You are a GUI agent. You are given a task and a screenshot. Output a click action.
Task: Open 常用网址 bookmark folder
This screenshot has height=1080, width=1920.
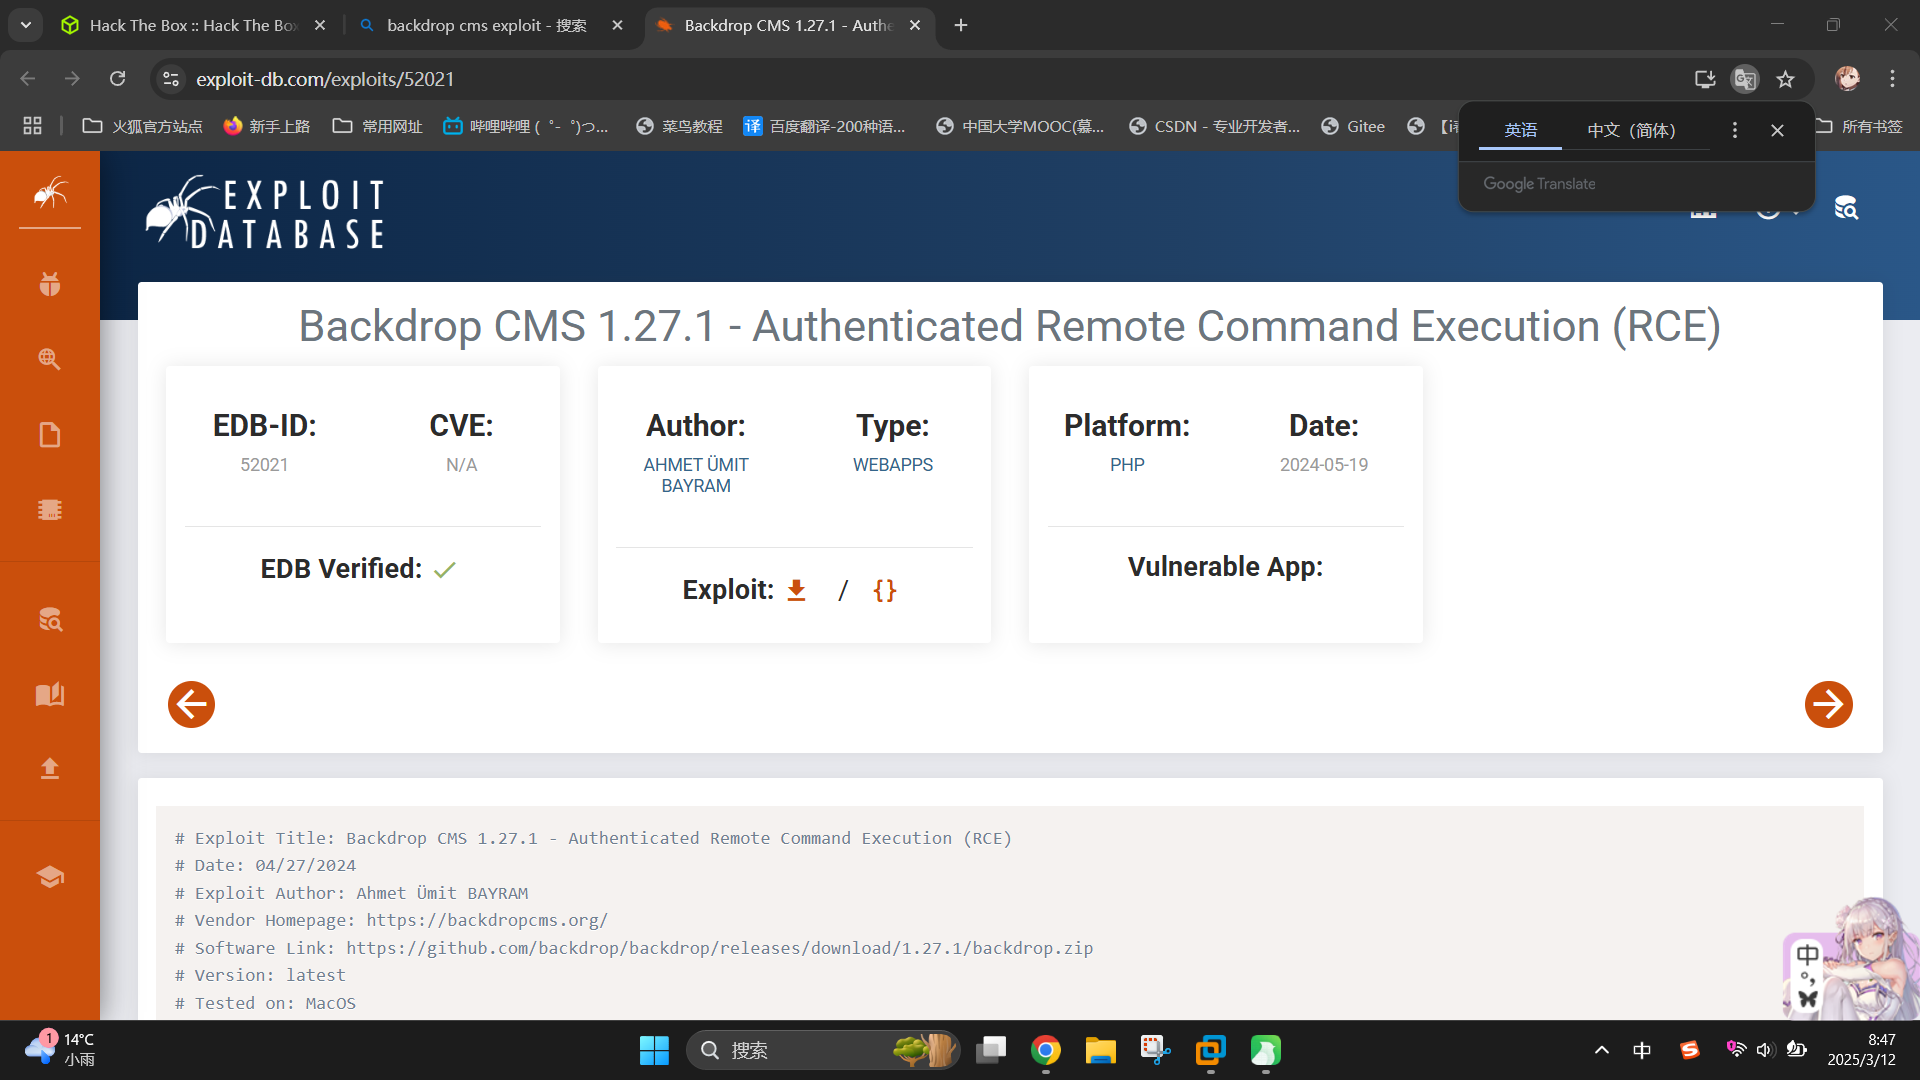point(377,126)
